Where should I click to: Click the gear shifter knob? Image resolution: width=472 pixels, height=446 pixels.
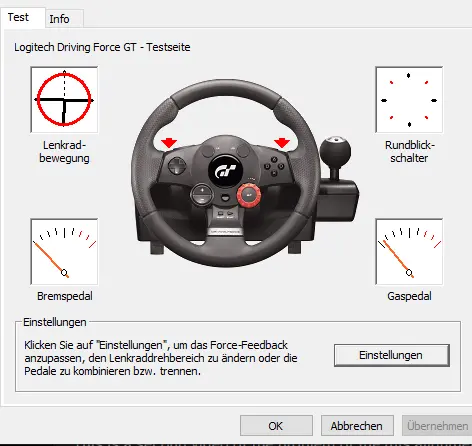[x=335, y=151]
